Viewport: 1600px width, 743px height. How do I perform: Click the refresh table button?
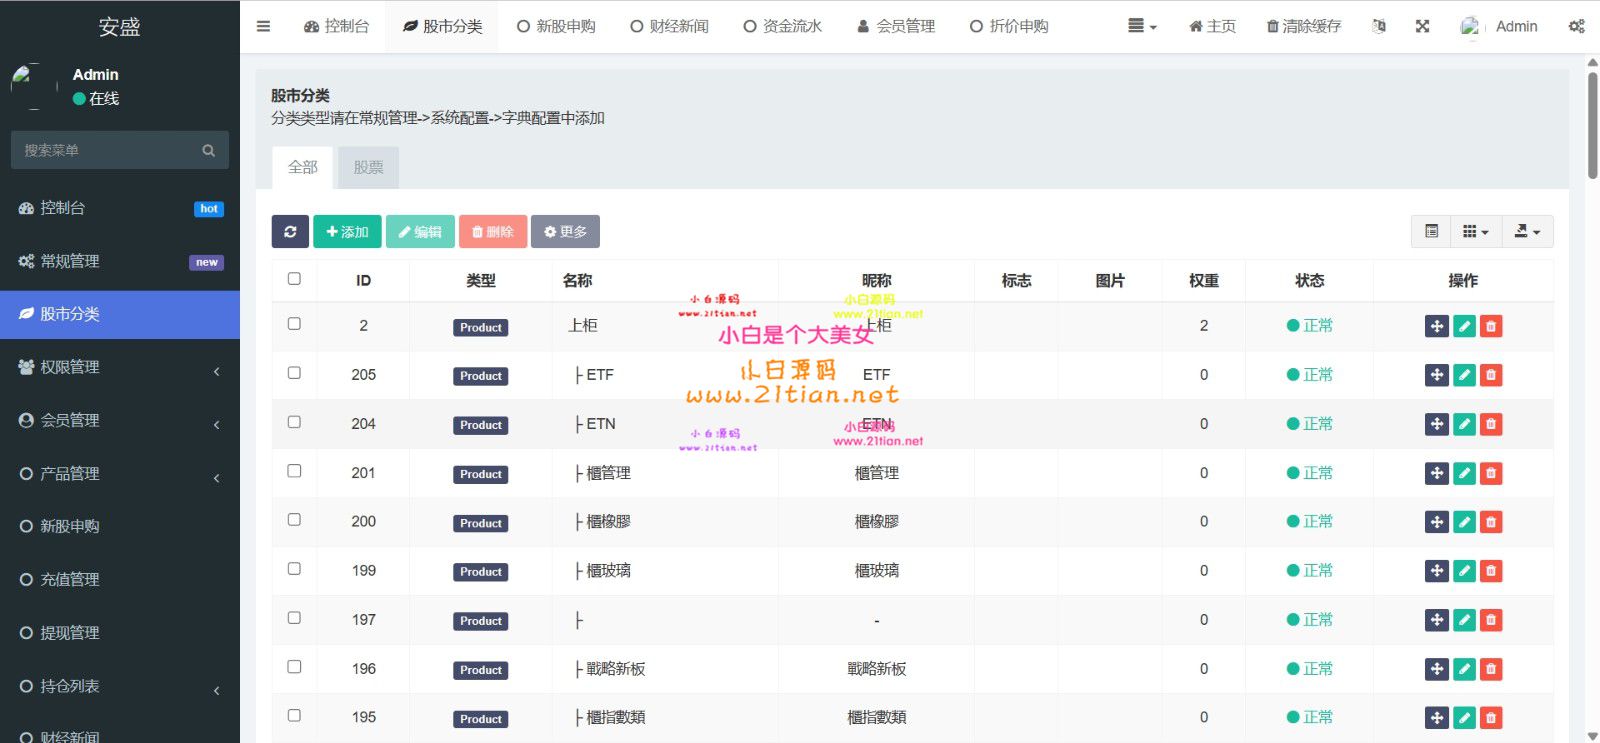click(290, 231)
